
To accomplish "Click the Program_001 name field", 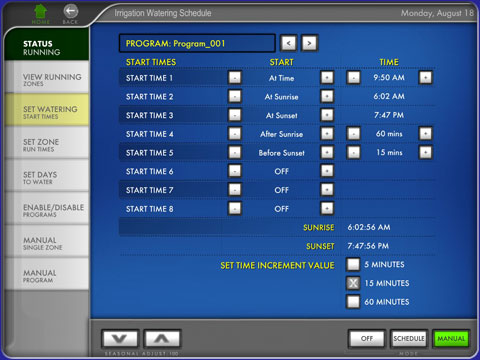I will coord(197,43).
